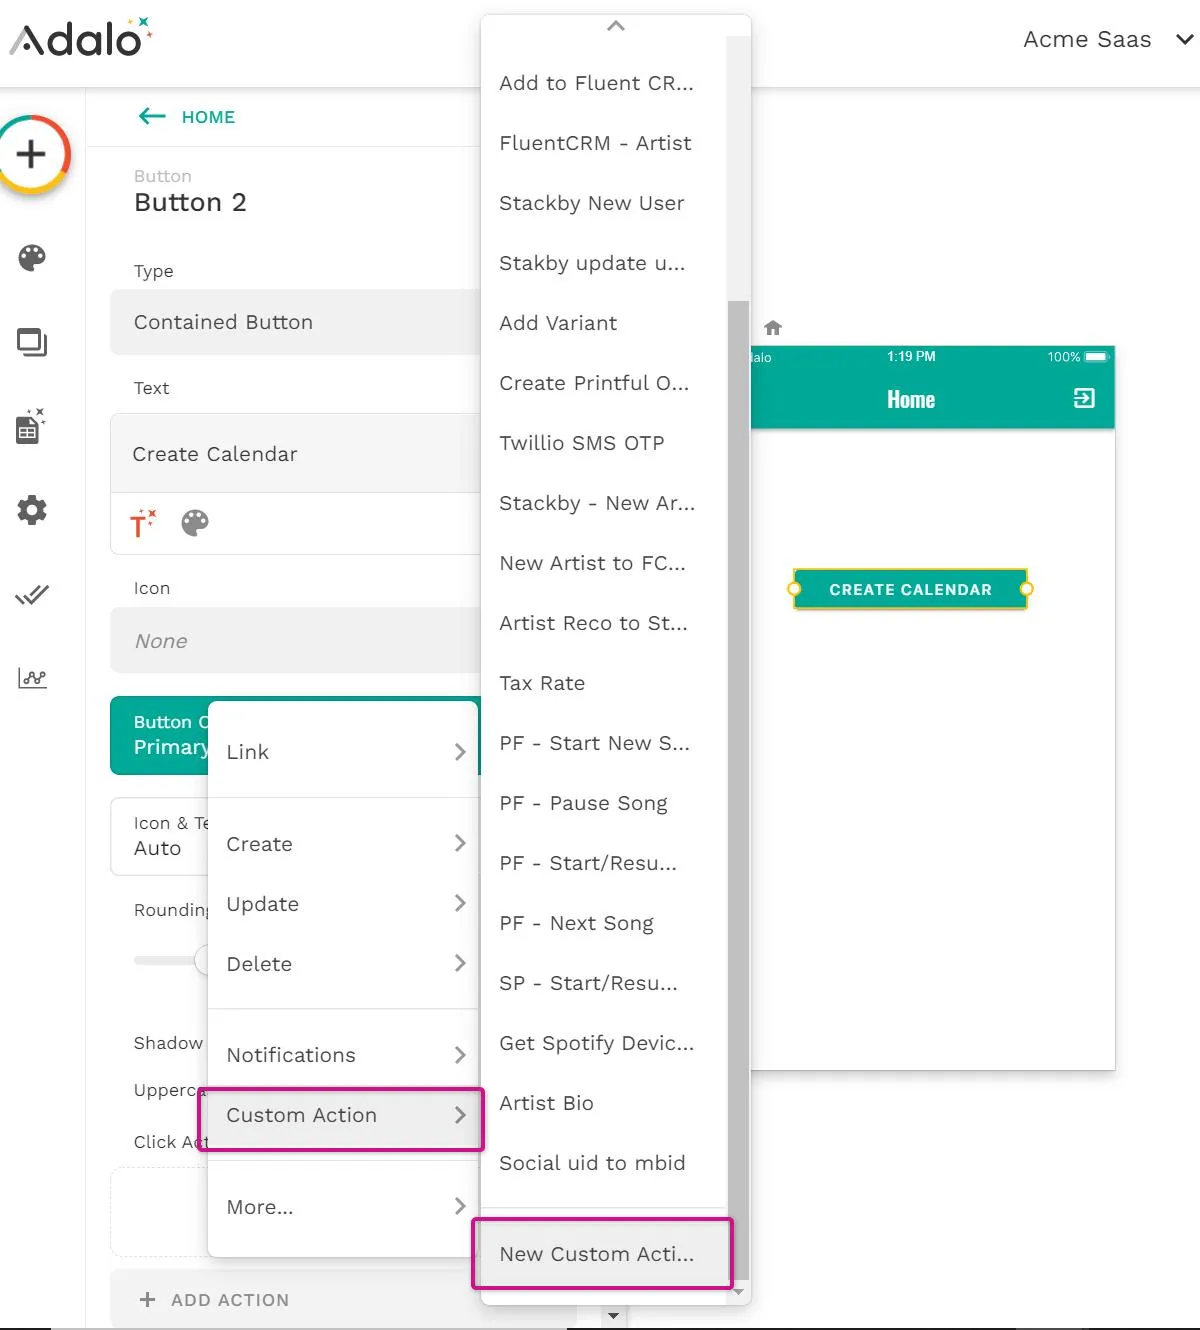
Task: Click the ADD ACTION button
Action: (x=215, y=1300)
